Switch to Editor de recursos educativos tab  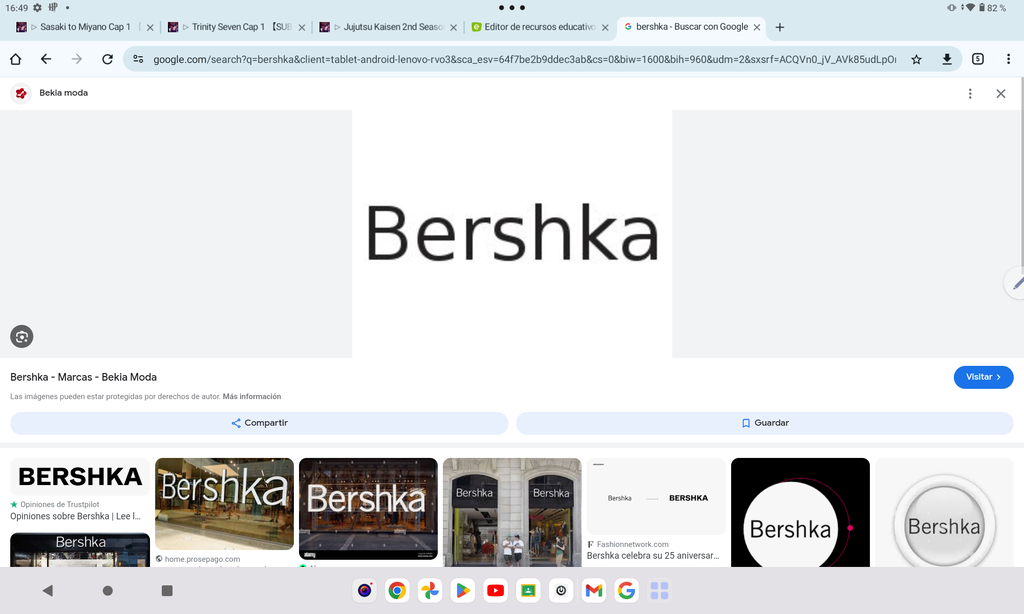tap(533, 27)
